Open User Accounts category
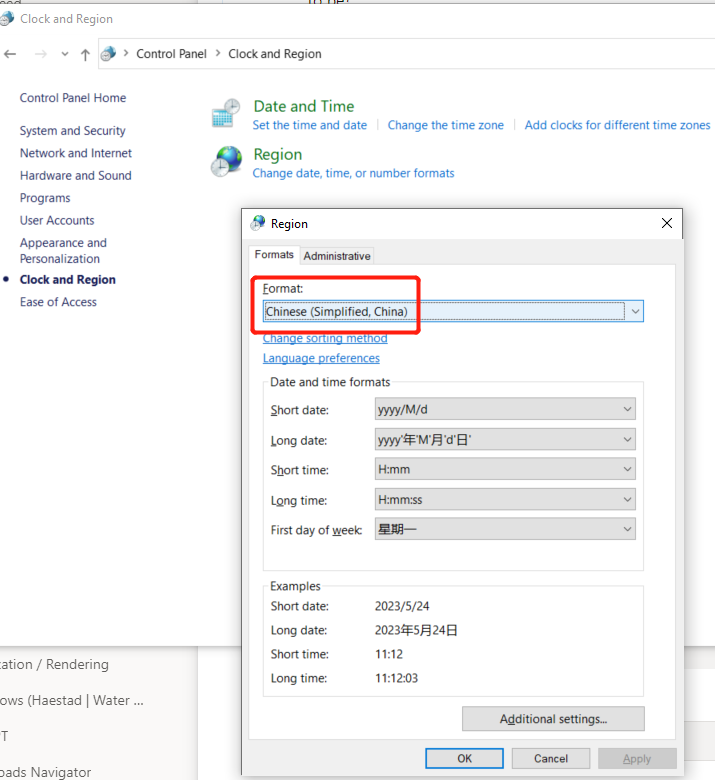715x780 pixels. point(57,220)
